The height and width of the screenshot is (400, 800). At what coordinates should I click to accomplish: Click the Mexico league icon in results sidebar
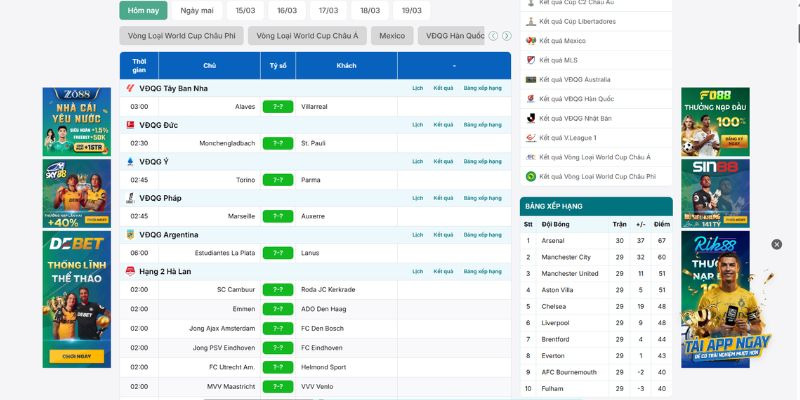[530, 41]
